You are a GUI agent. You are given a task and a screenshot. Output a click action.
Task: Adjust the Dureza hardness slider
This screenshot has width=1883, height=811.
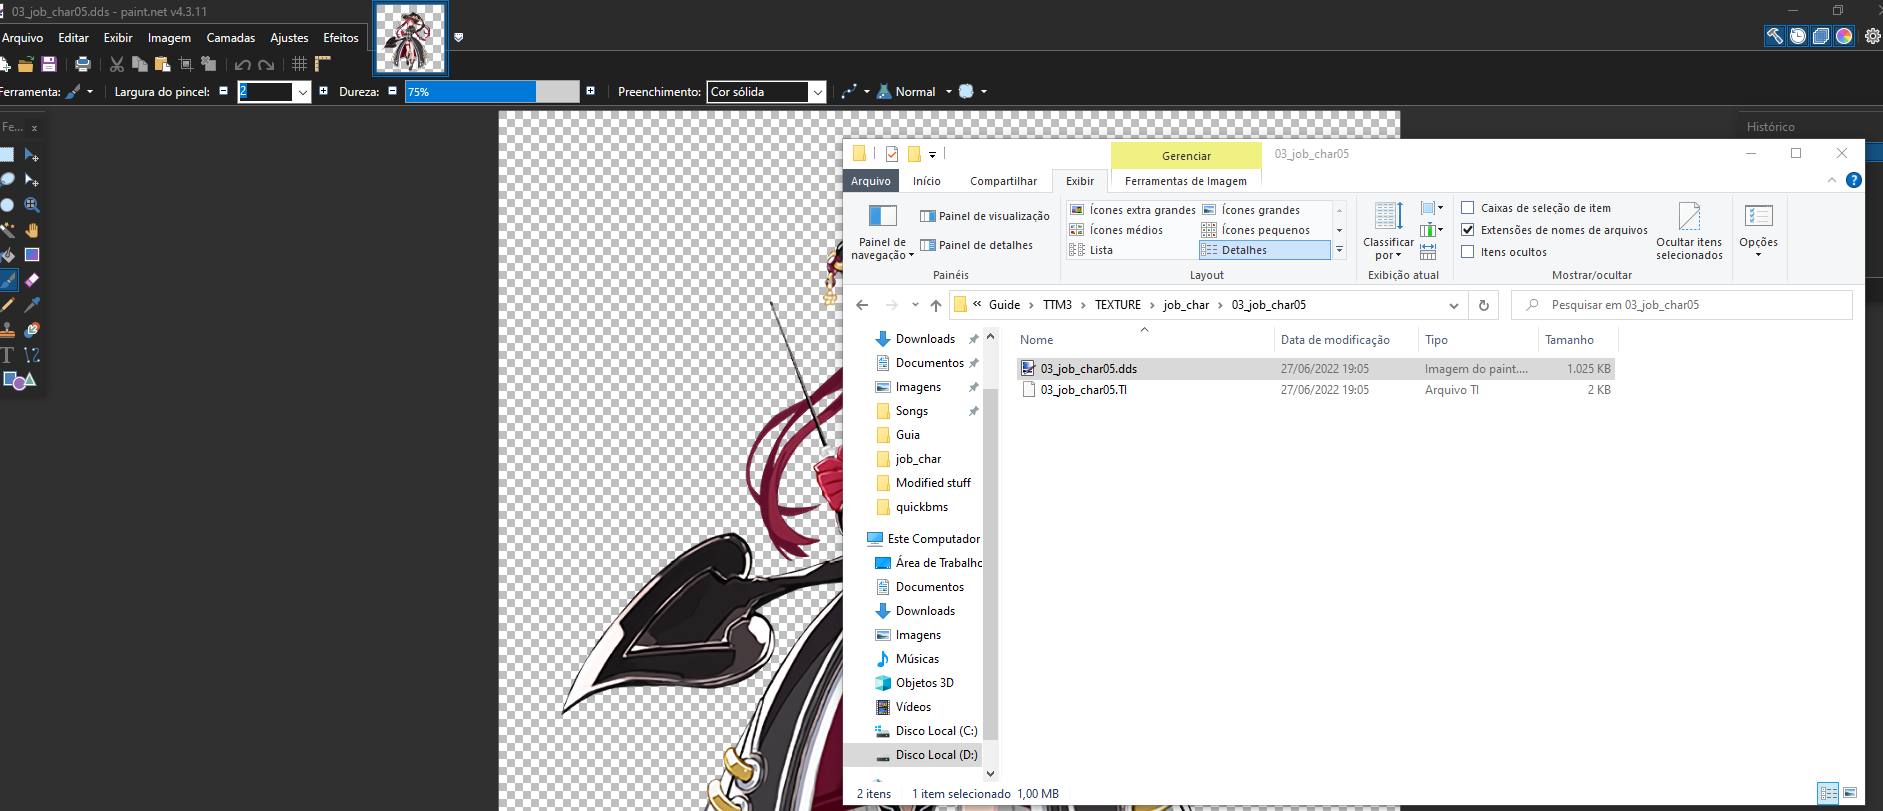coord(492,92)
